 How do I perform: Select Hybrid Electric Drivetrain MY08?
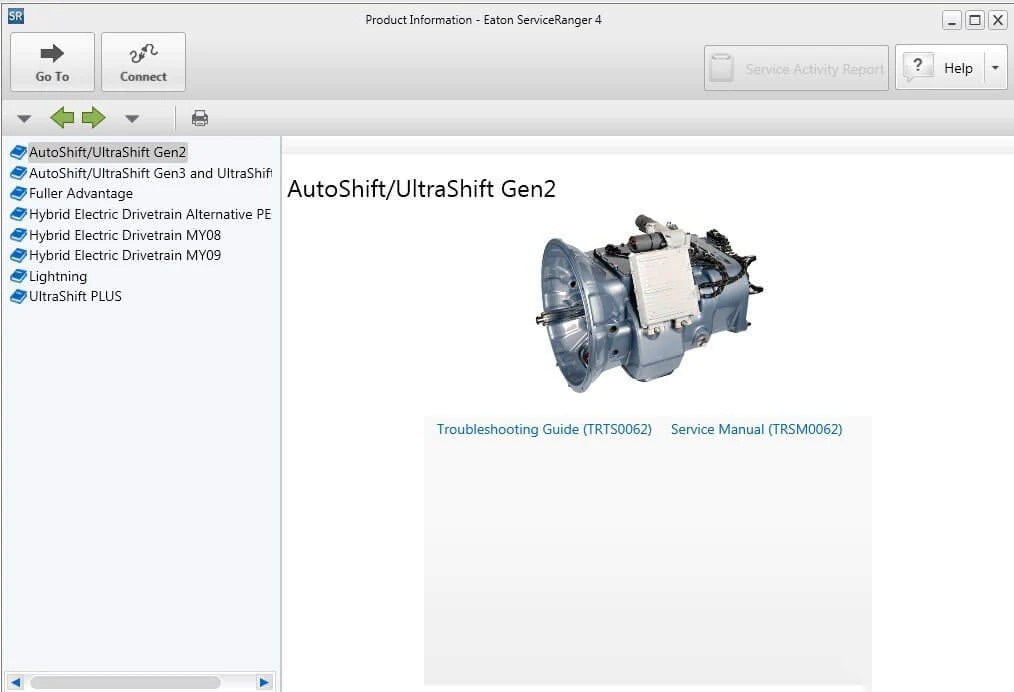[x=125, y=235]
